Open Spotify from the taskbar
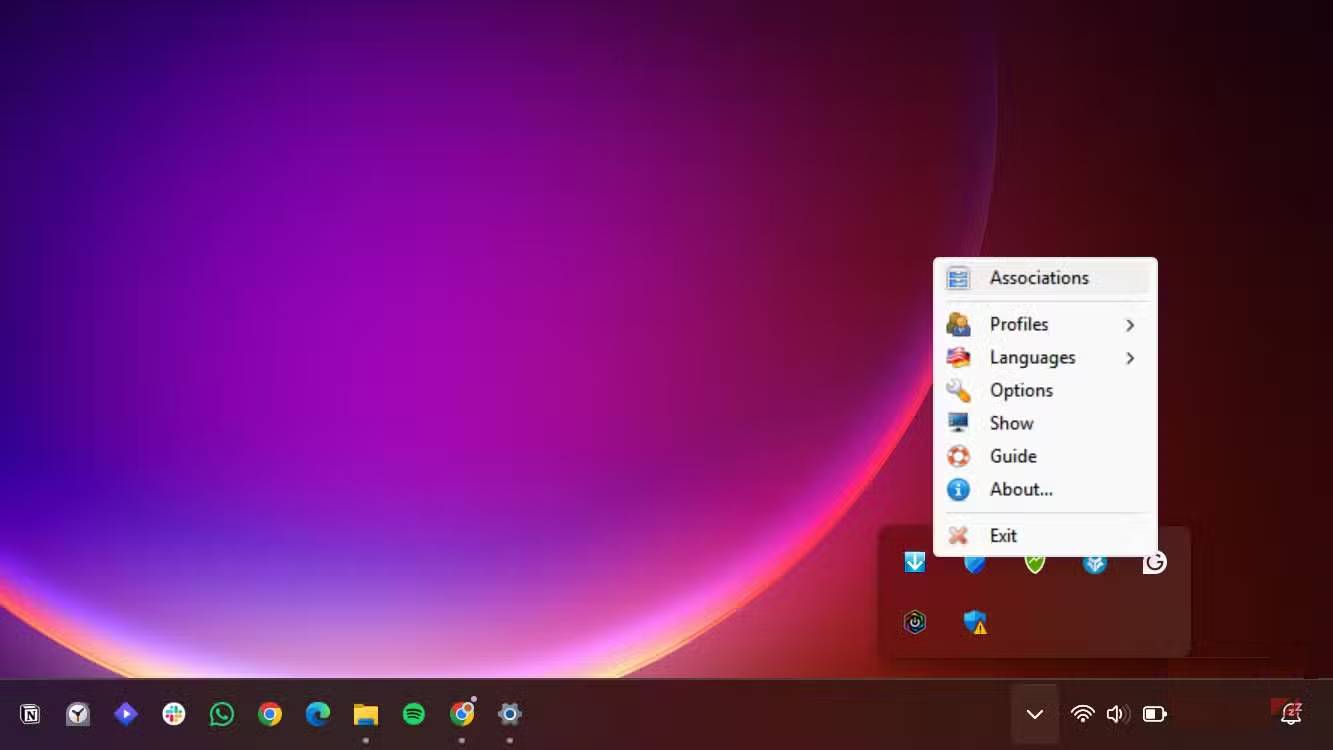Screen dimensions: 1333x750 [414, 714]
